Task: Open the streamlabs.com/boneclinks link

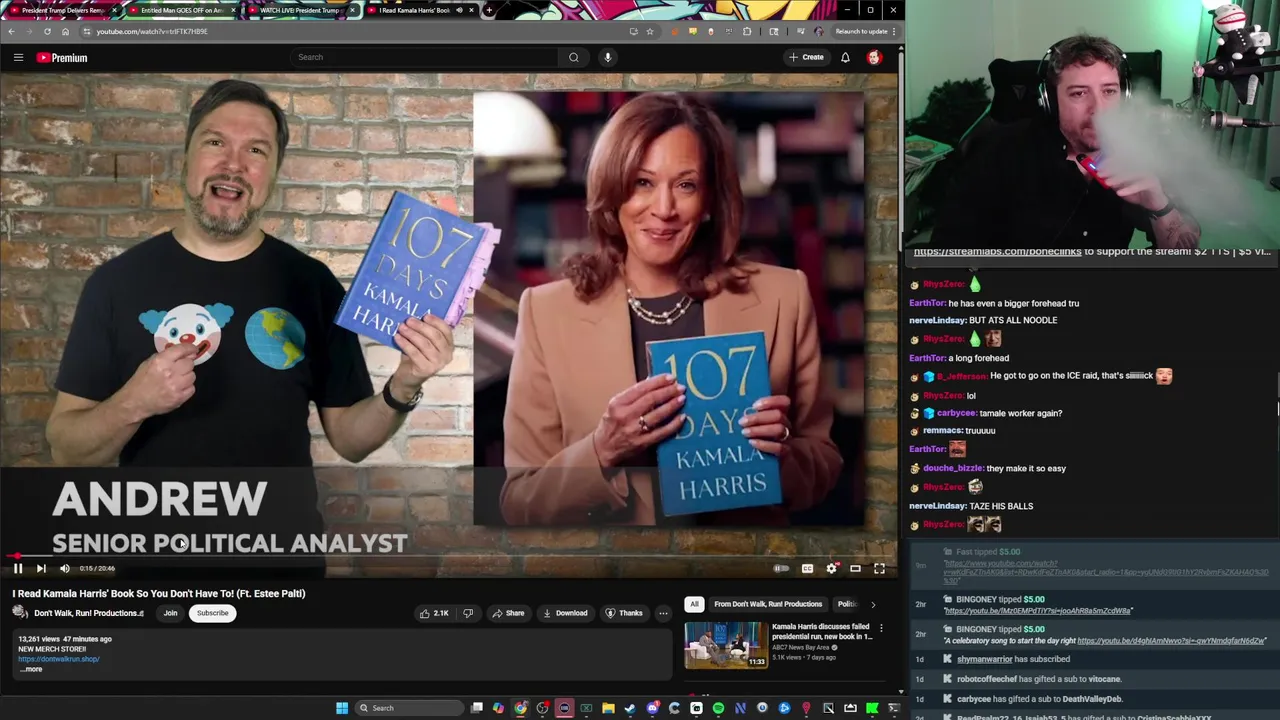Action: [x=997, y=251]
